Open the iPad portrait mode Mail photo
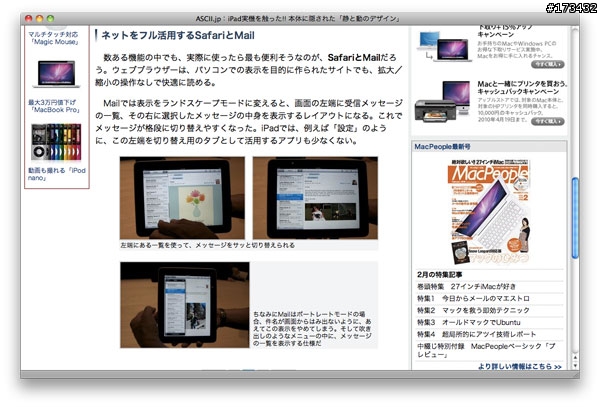The height and width of the screenshot is (407, 600). (x=185, y=305)
